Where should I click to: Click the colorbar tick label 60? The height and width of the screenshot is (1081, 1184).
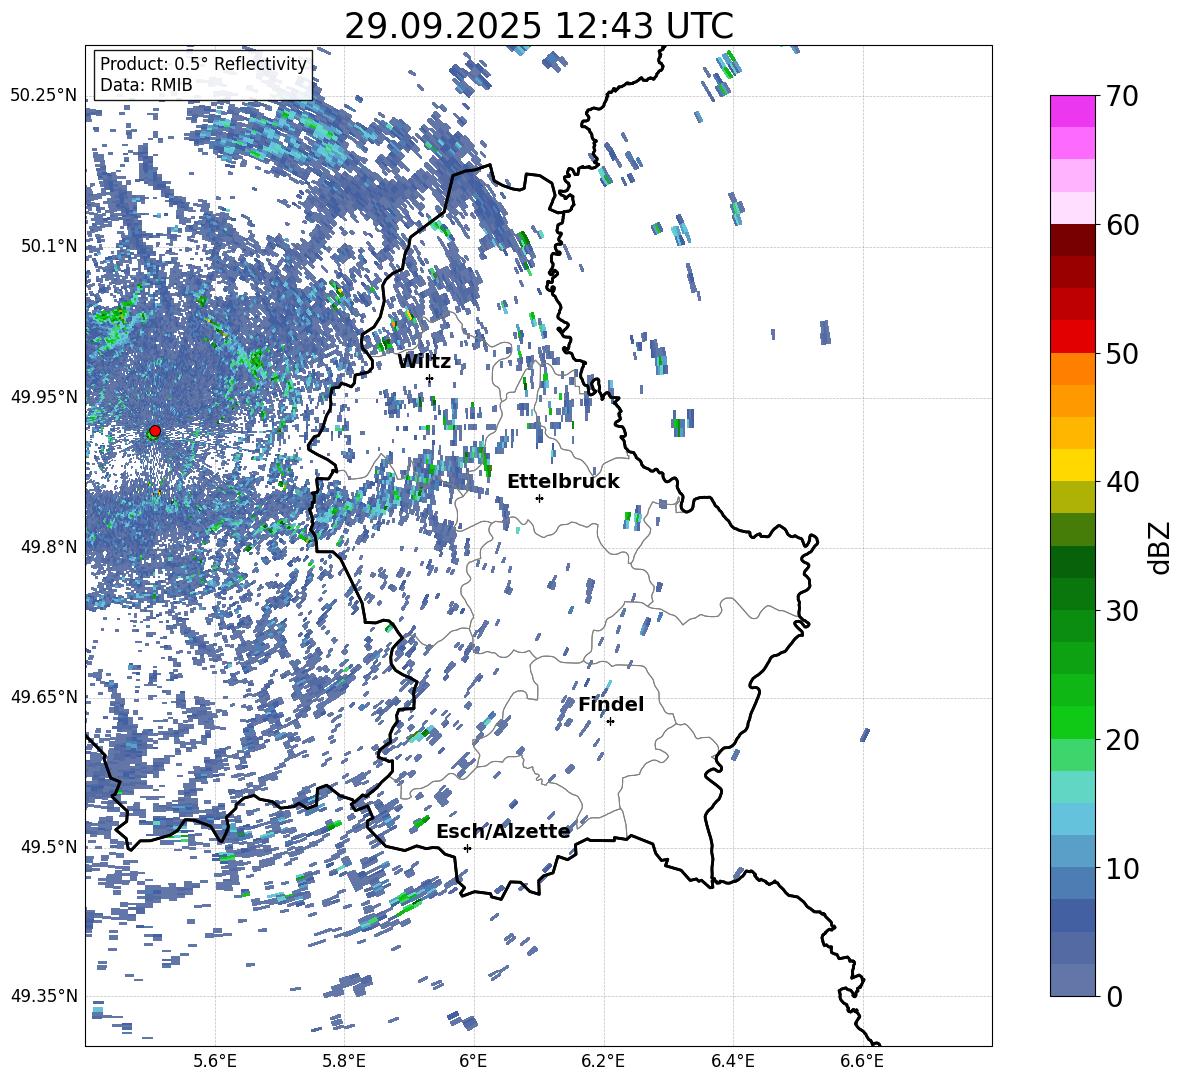[1122, 225]
